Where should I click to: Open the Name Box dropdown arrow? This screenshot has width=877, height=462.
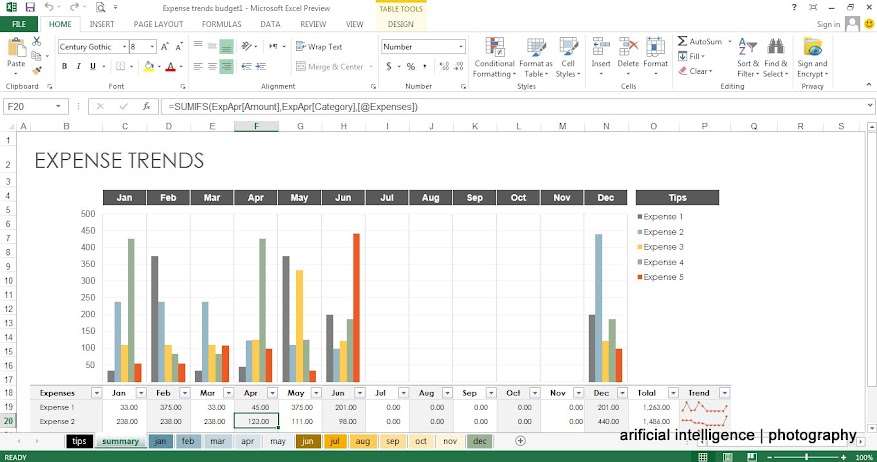tap(58, 106)
